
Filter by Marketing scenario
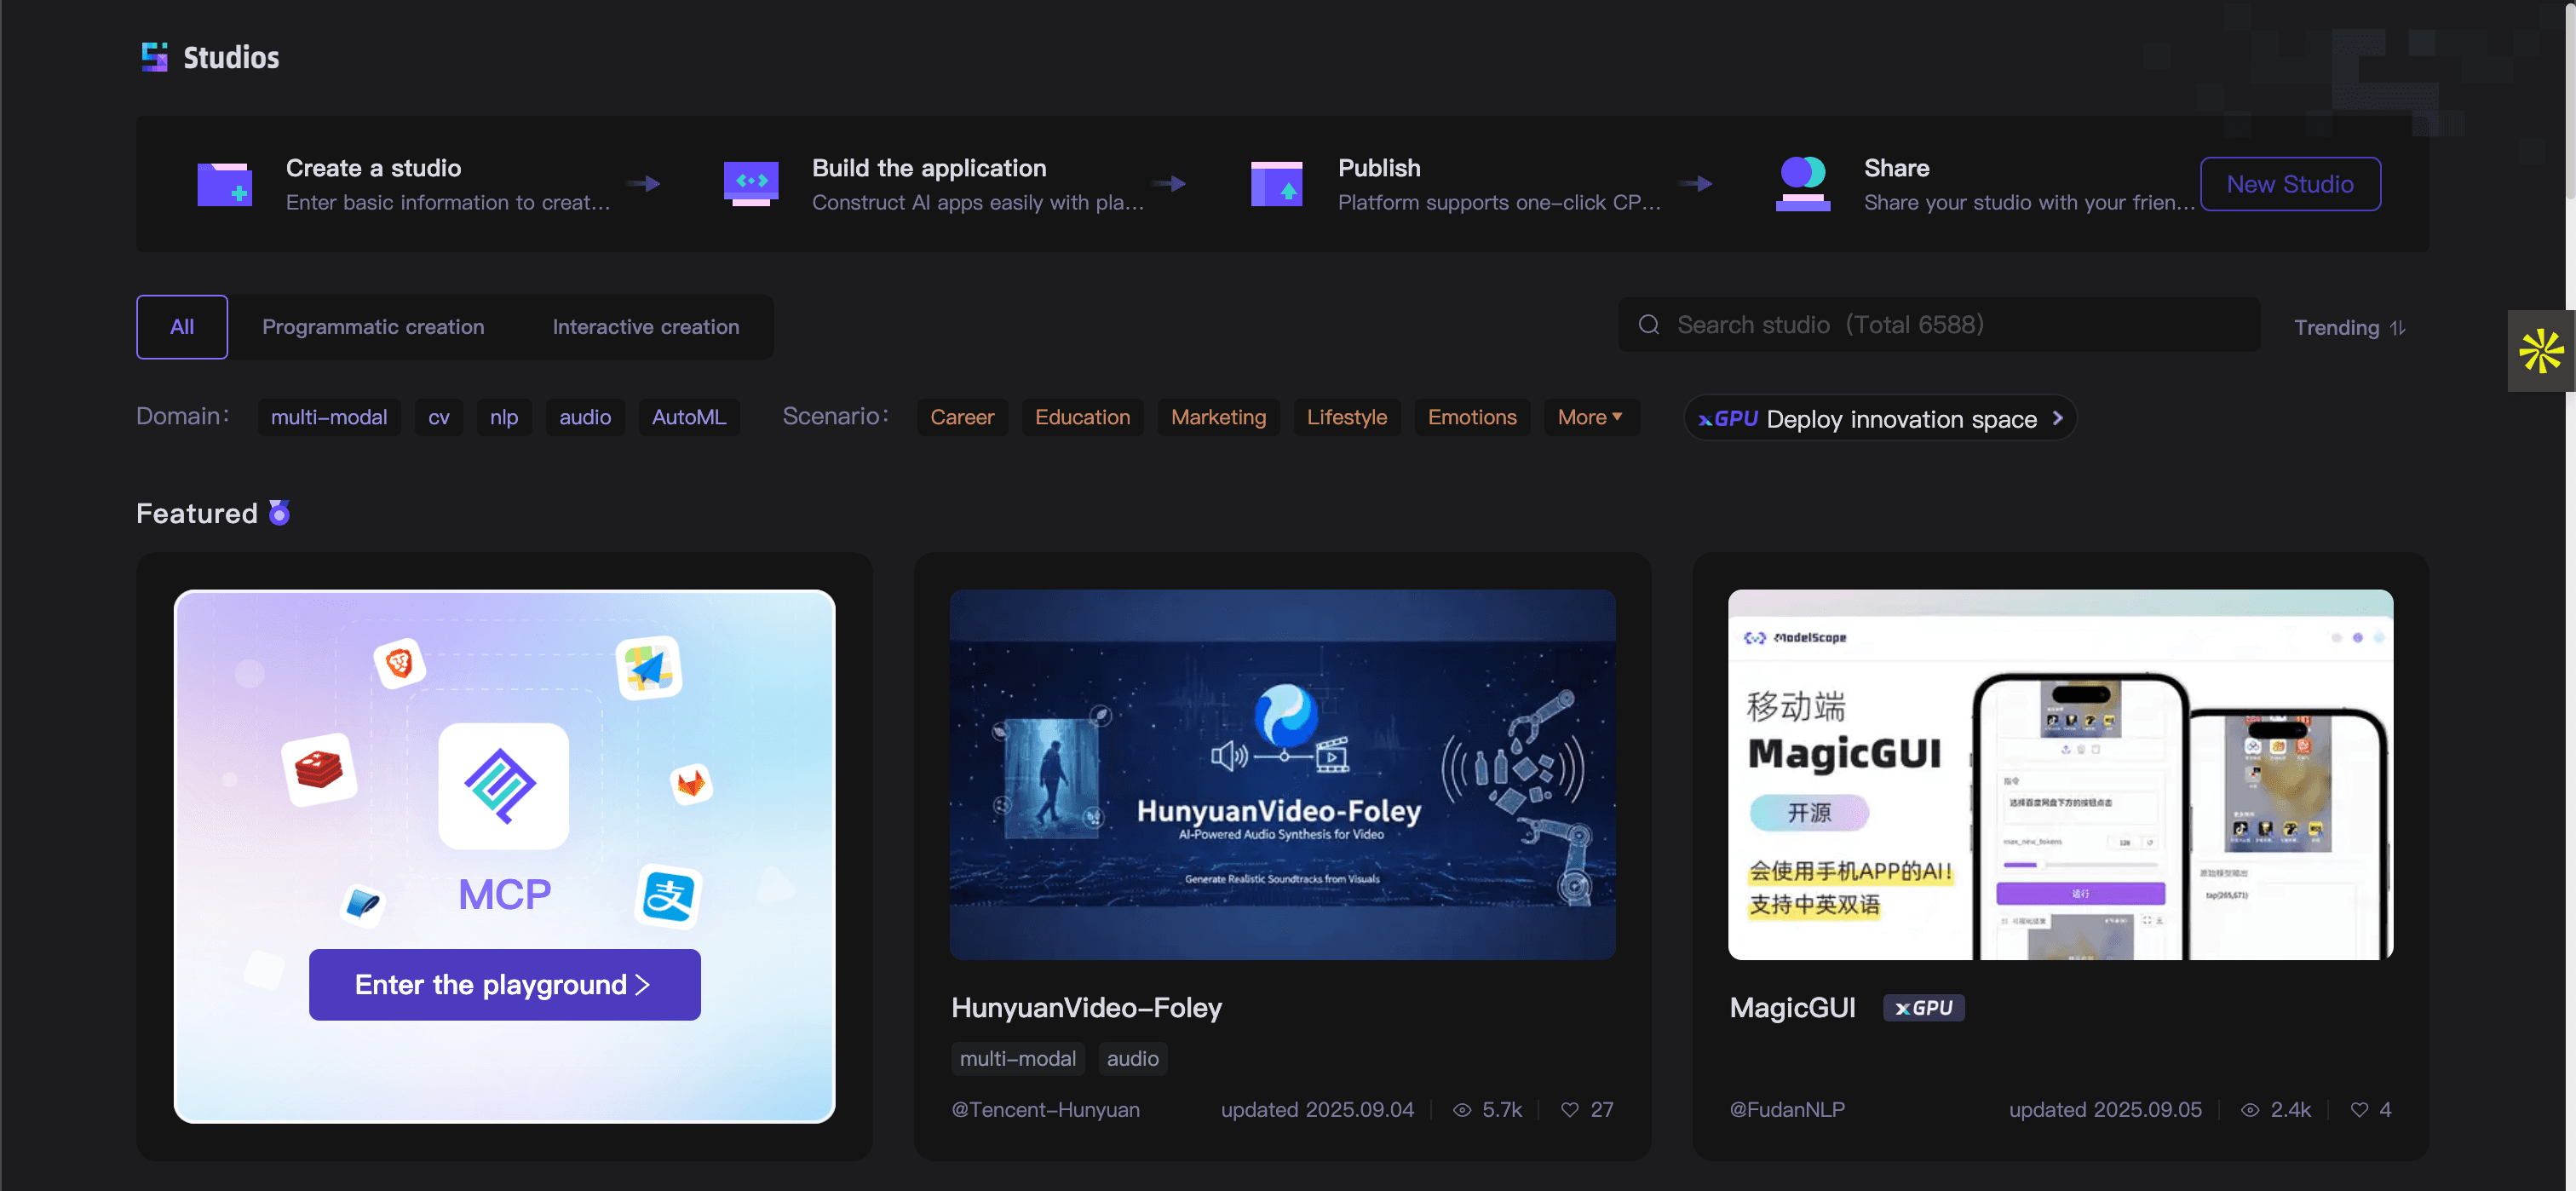tap(1218, 417)
